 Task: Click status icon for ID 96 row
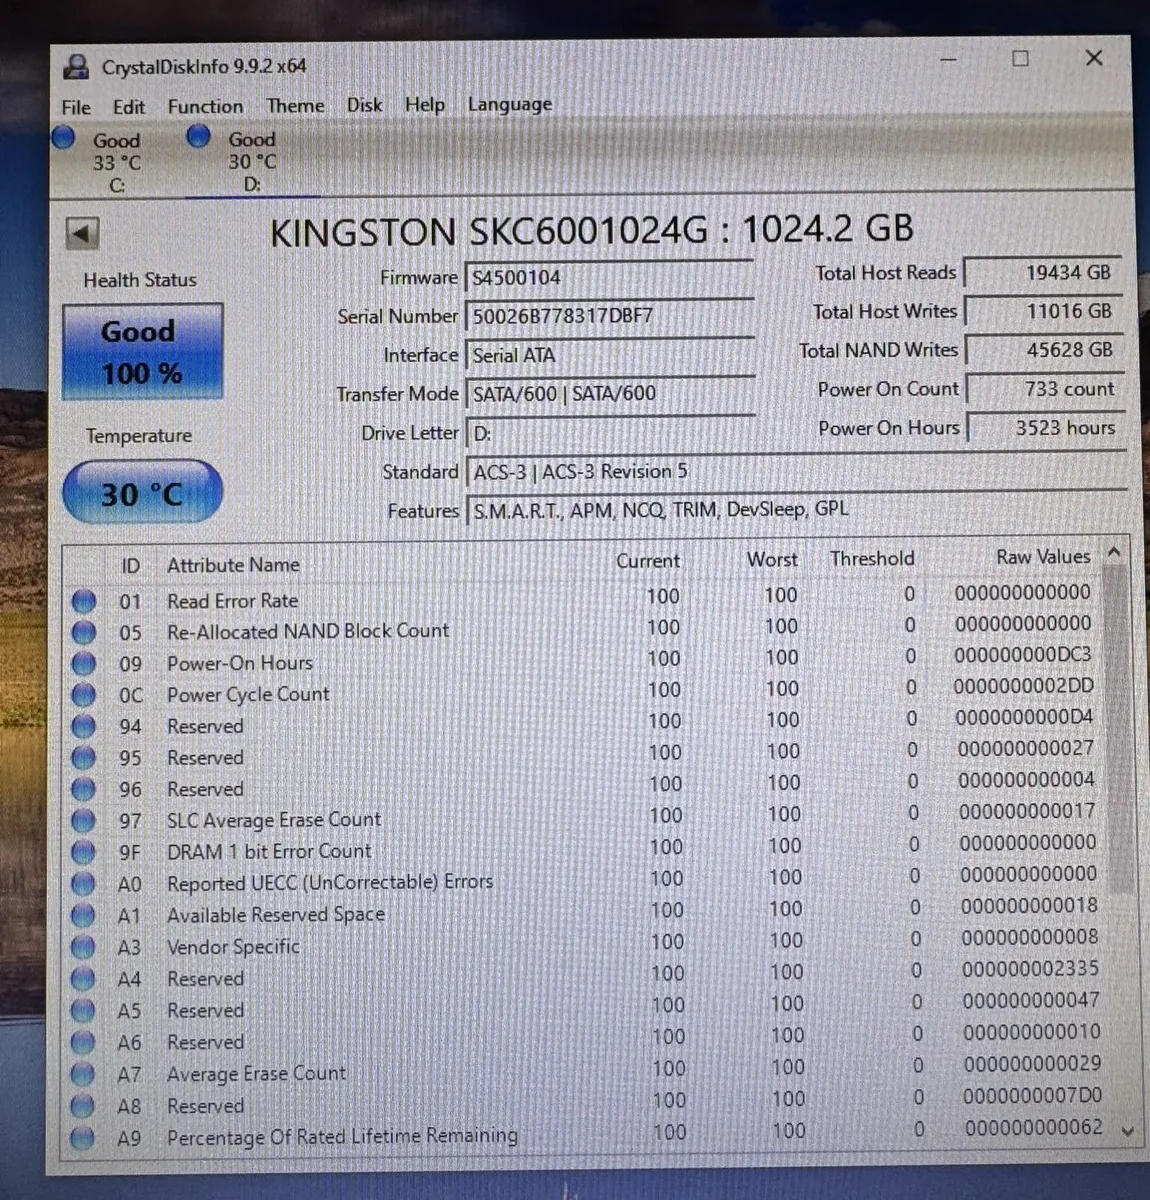click(84, 790)
